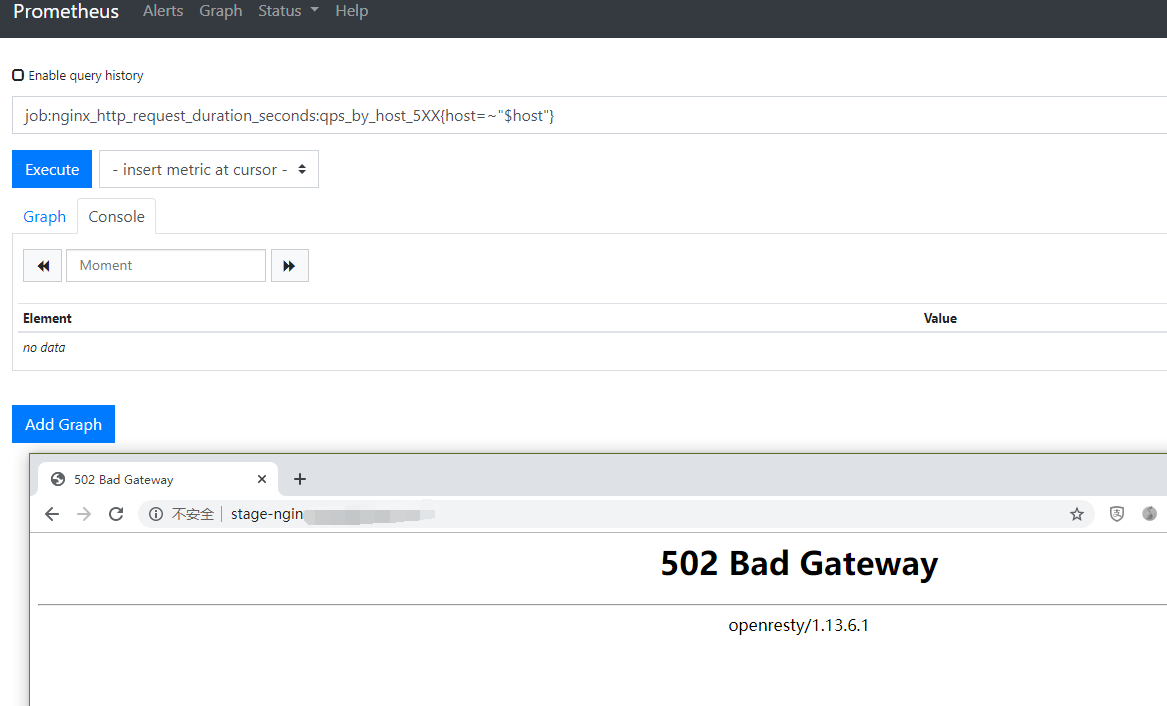The height and width of the screenshot is (706, 1167).
Task: Open the Graph page in the navbar
Action: click(x=220, y=11)
